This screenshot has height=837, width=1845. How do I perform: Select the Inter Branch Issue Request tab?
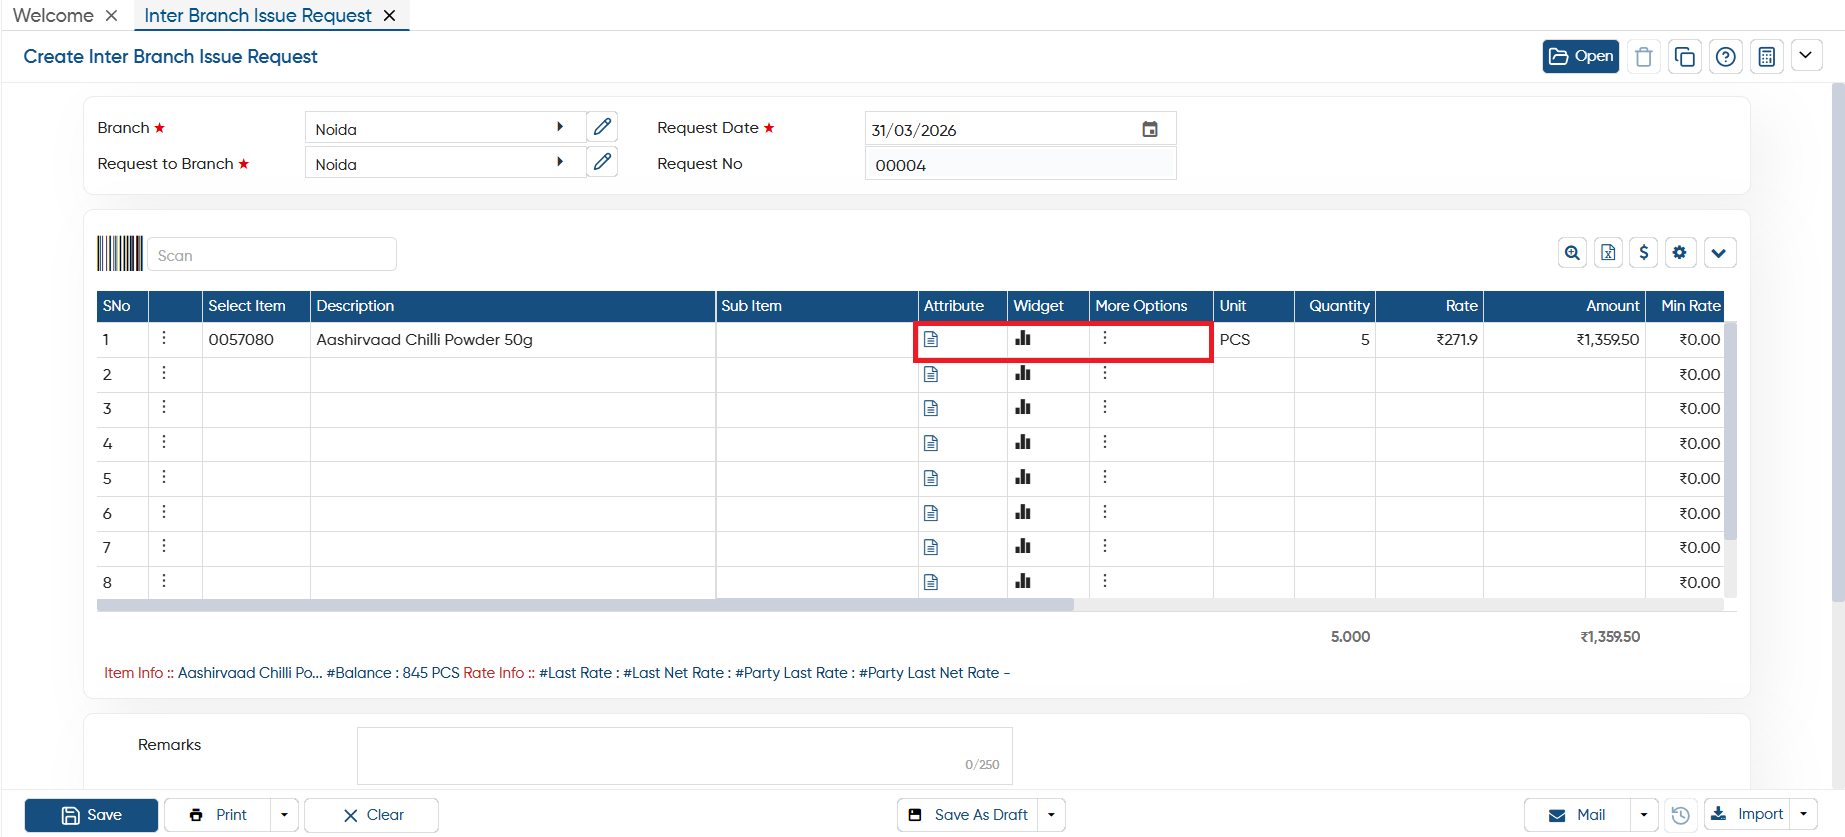coord(258,15)
